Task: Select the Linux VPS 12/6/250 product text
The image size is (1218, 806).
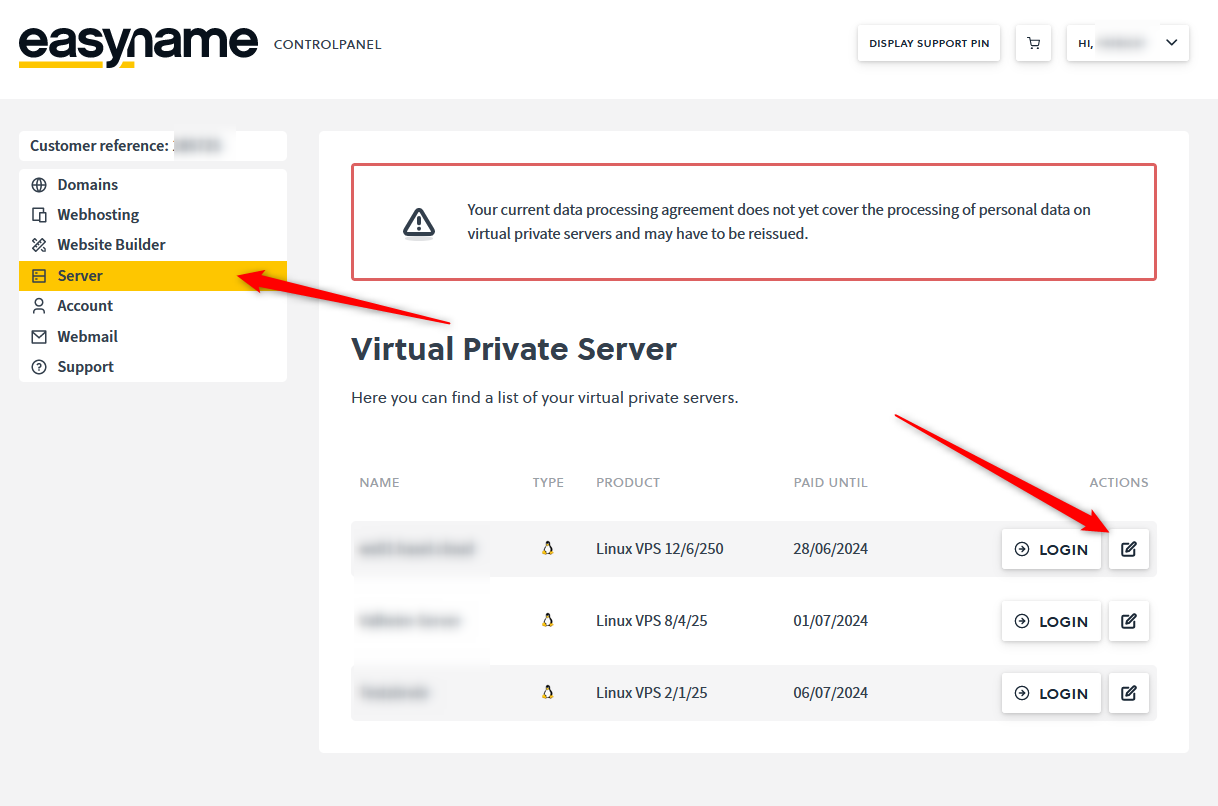Action: pyautogui.click(x=659, y=549)
